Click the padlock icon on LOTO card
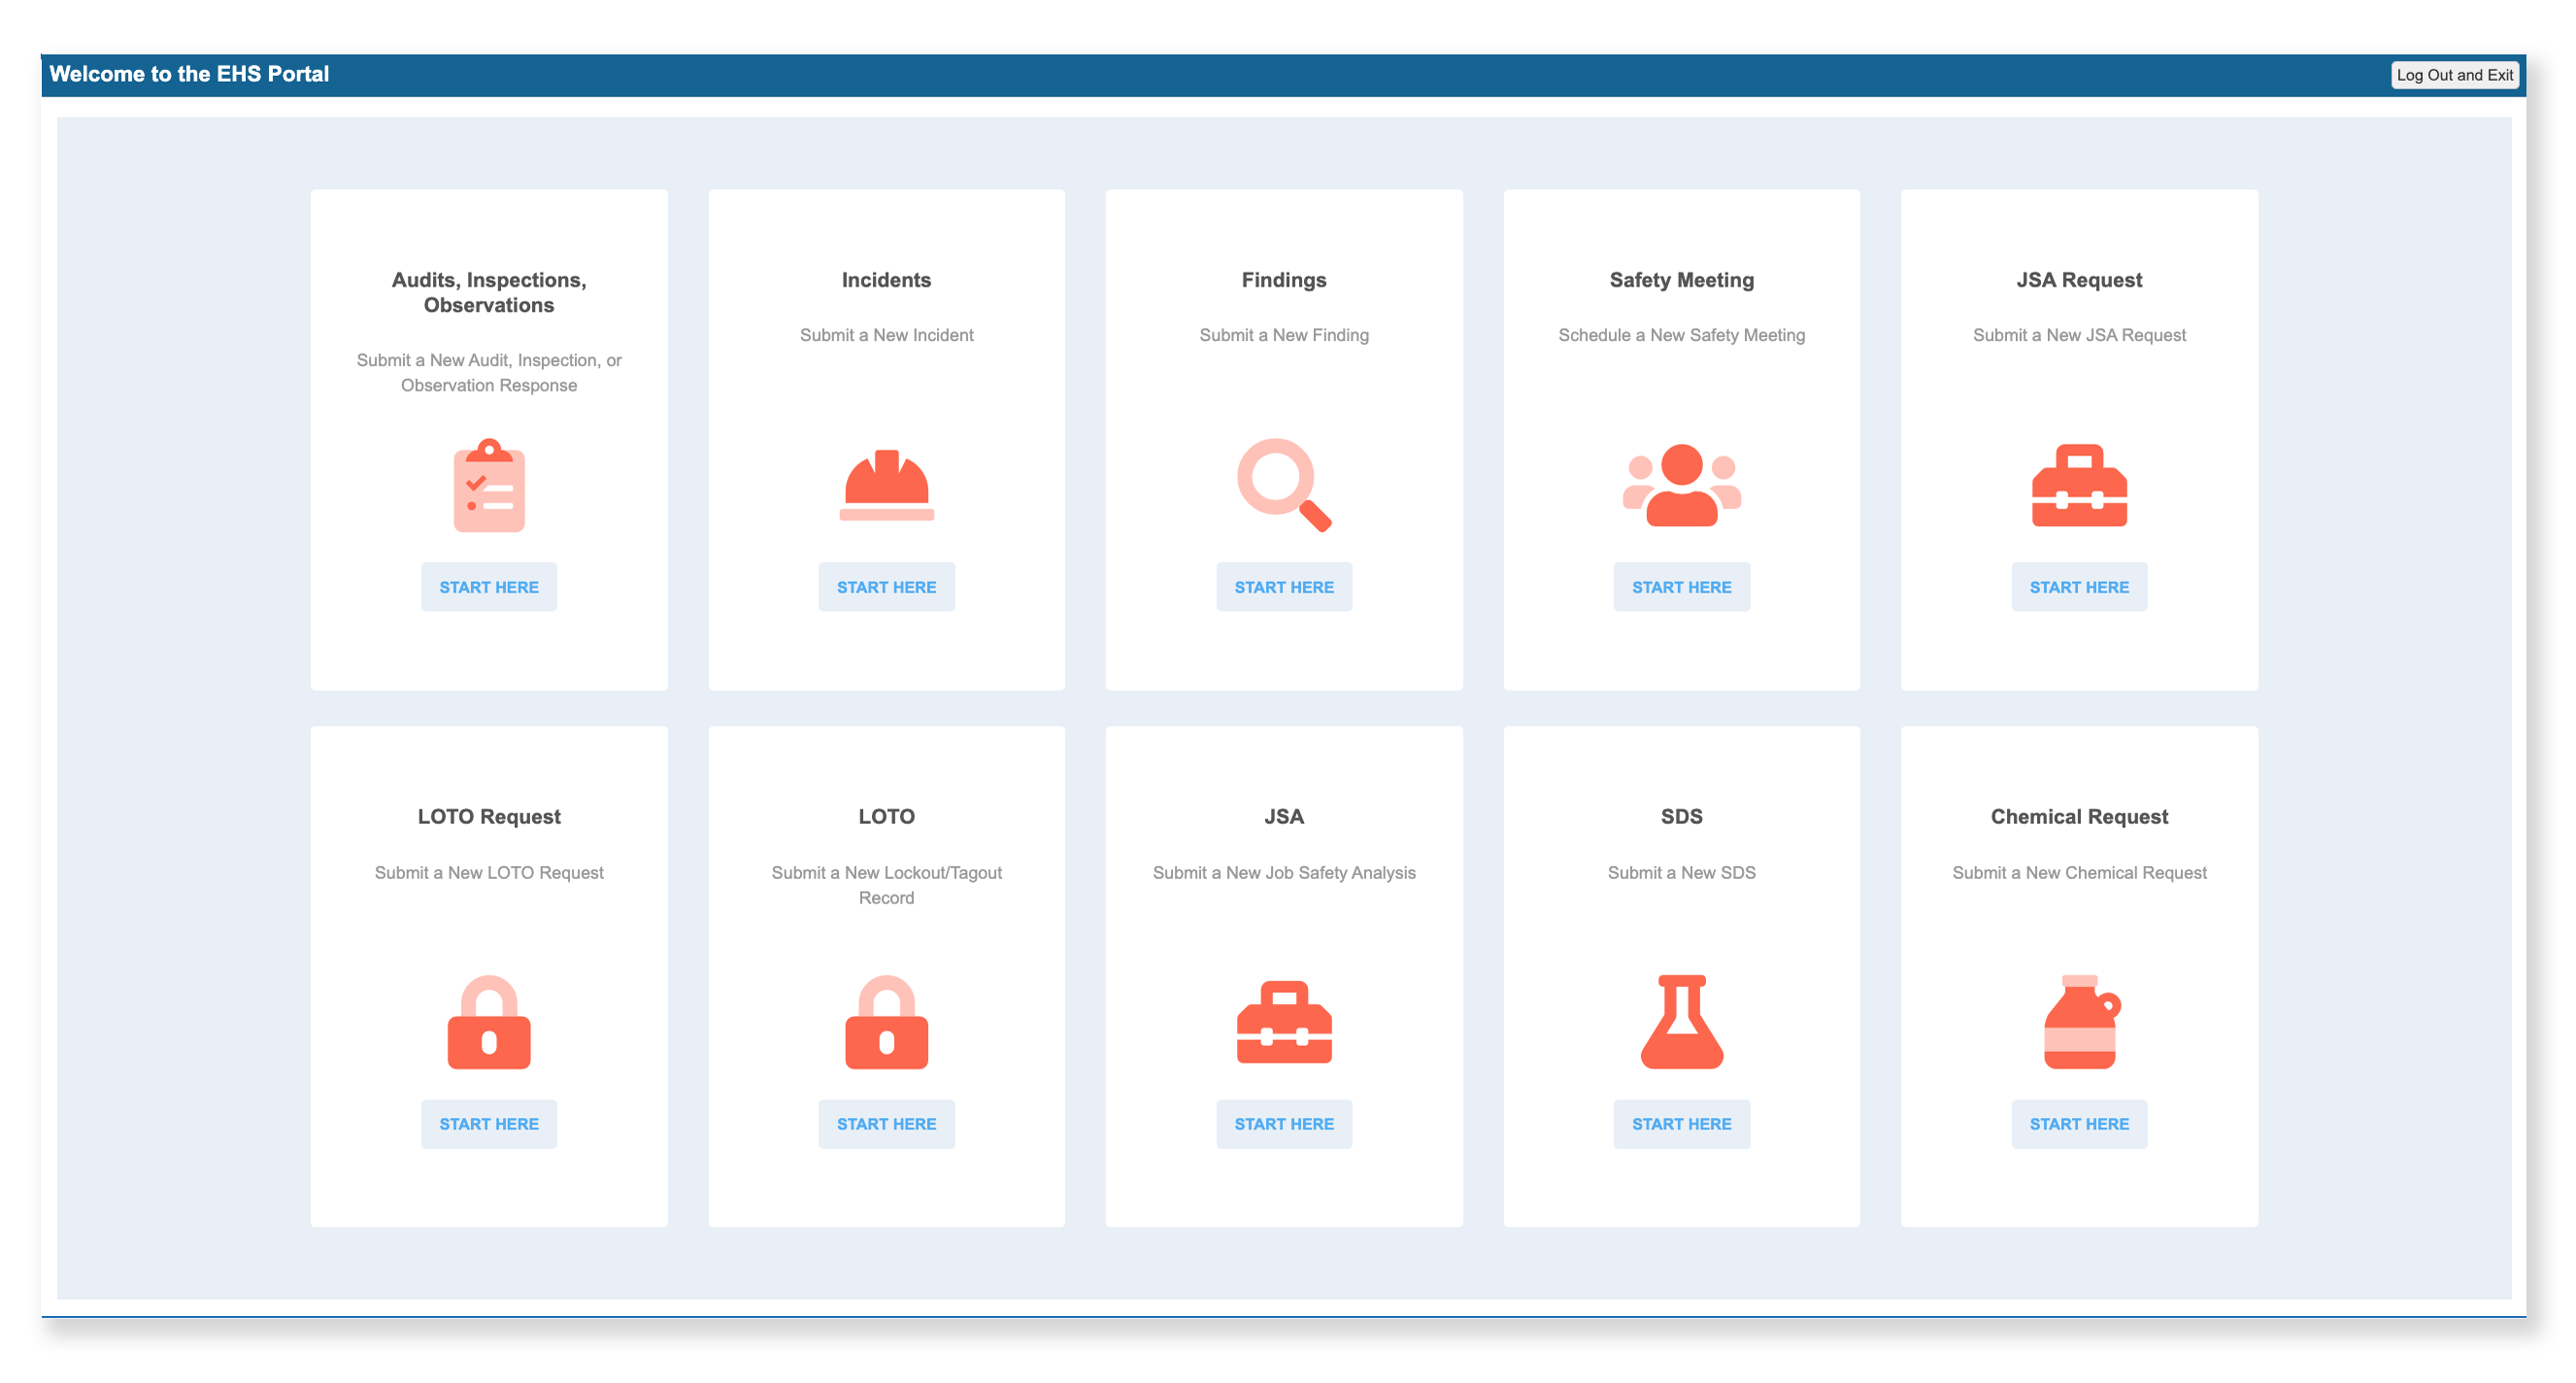The width and height of the screenshot is (2576, 1383). click(886, 1022)
